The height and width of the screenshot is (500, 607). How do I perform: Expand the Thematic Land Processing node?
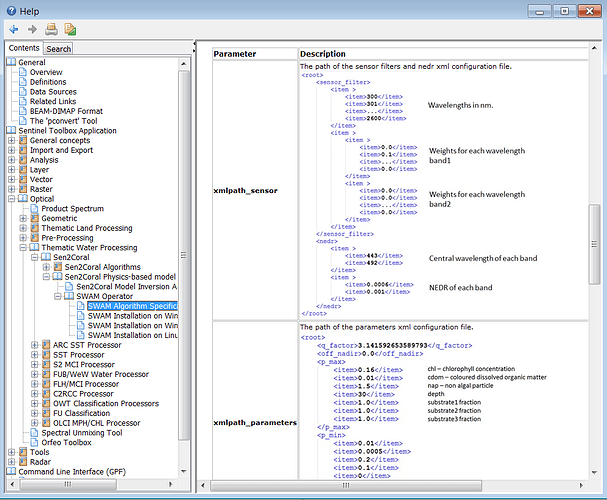[23, 228]
